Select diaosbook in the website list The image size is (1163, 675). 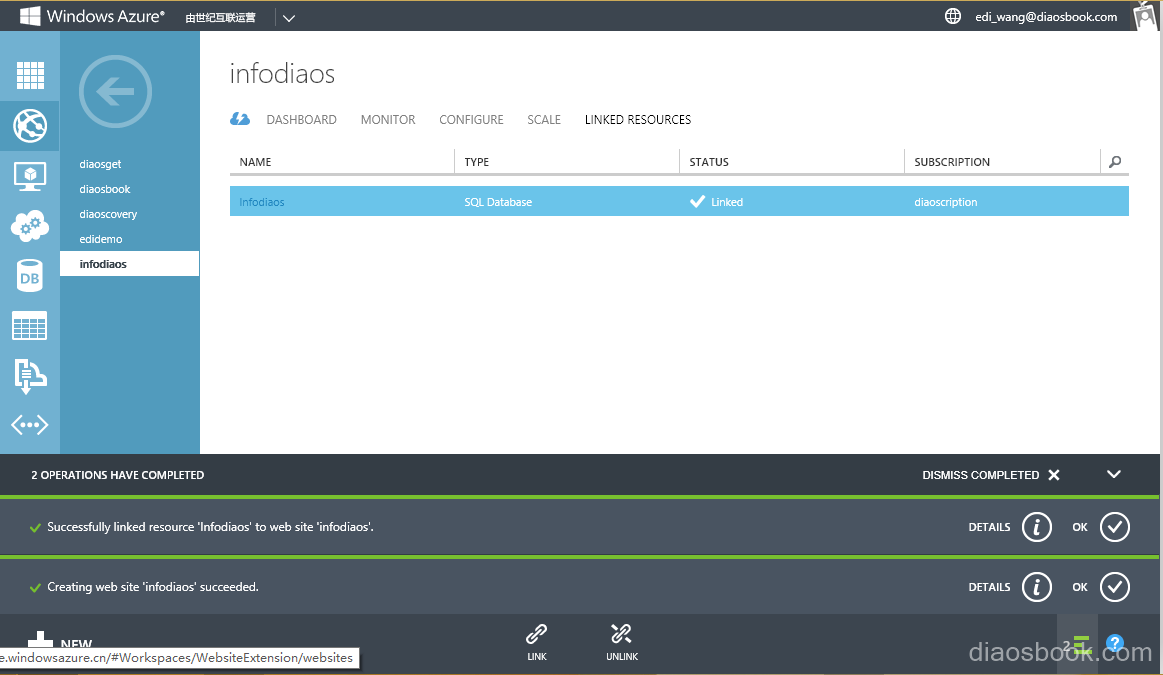coord(105,189)
